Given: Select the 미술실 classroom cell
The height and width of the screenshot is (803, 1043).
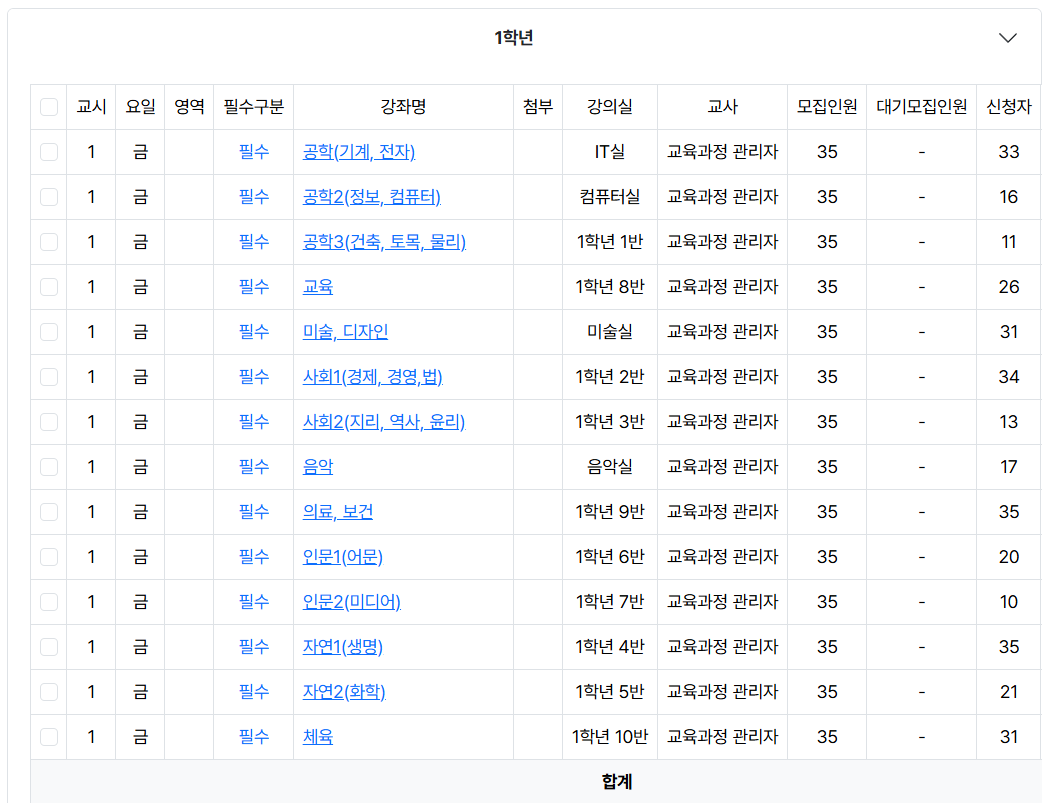Looking at the screenshot, I should tap(609, 332).
